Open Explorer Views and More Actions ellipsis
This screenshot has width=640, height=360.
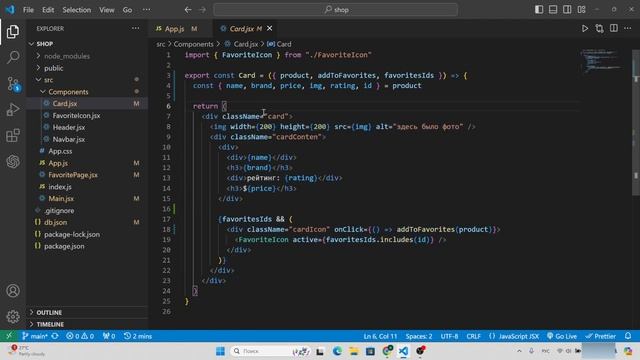(136, 28)
